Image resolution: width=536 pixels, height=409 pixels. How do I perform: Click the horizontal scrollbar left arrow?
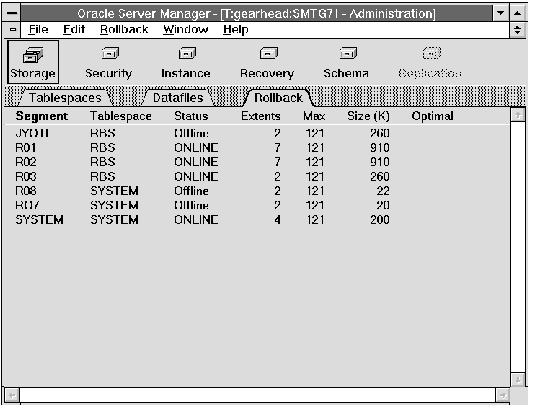click(x=12, y=396)
